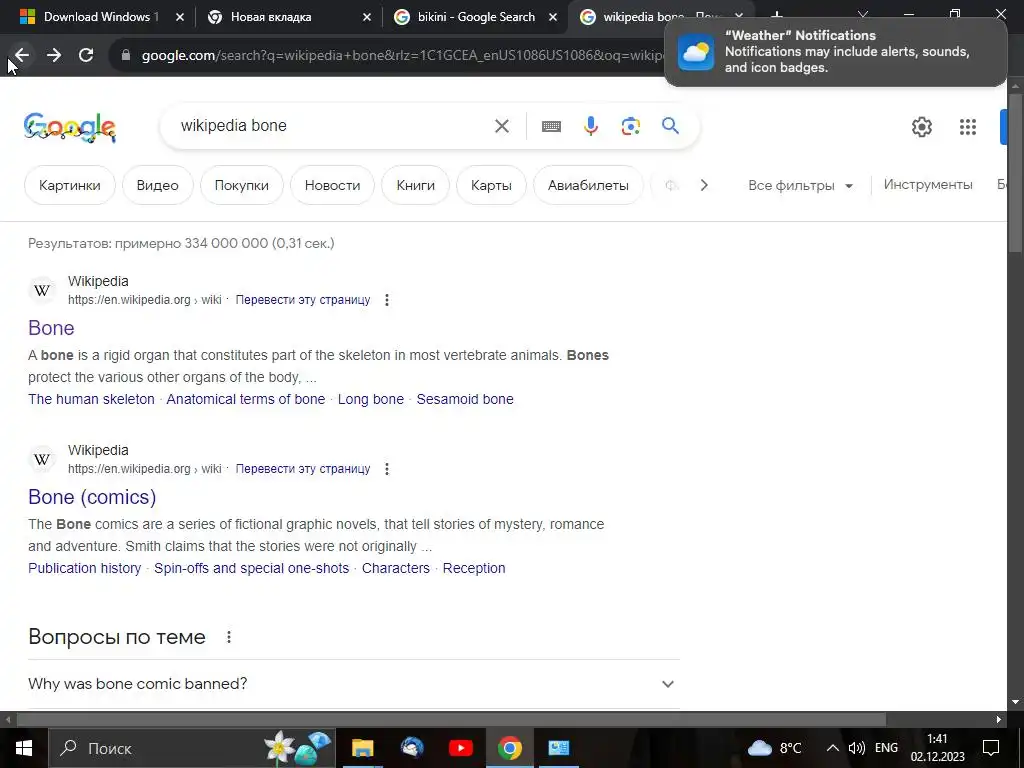
Task: Click Перевести эту страницу for Bone result
Action: pyautogui.click(x=302, y=300)
